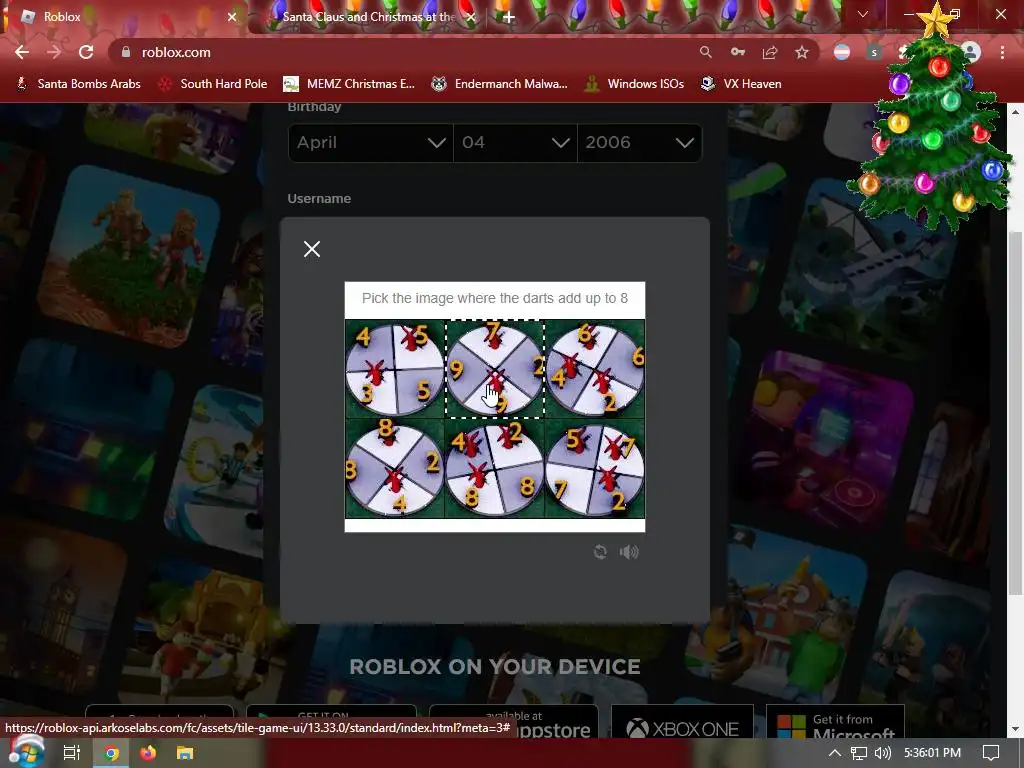
Task: Open Windows Start menu
Action: point(25,753)
